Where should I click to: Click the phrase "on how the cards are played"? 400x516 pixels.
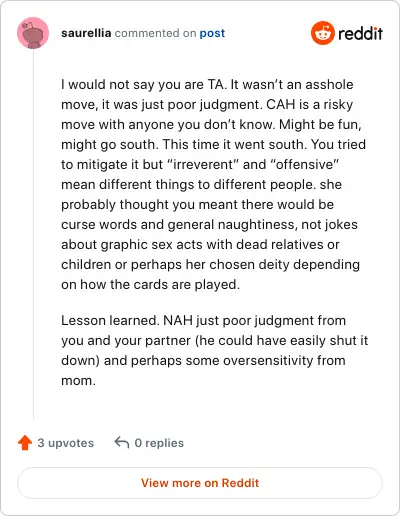(150, 284)
